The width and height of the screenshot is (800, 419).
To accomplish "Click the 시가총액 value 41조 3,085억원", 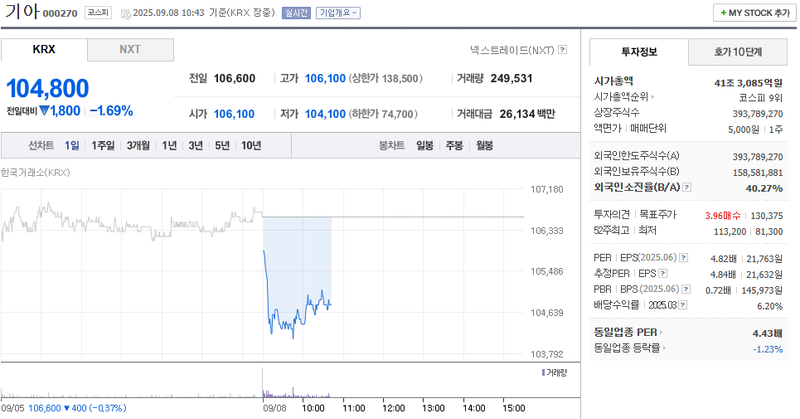I will (748, 83).
